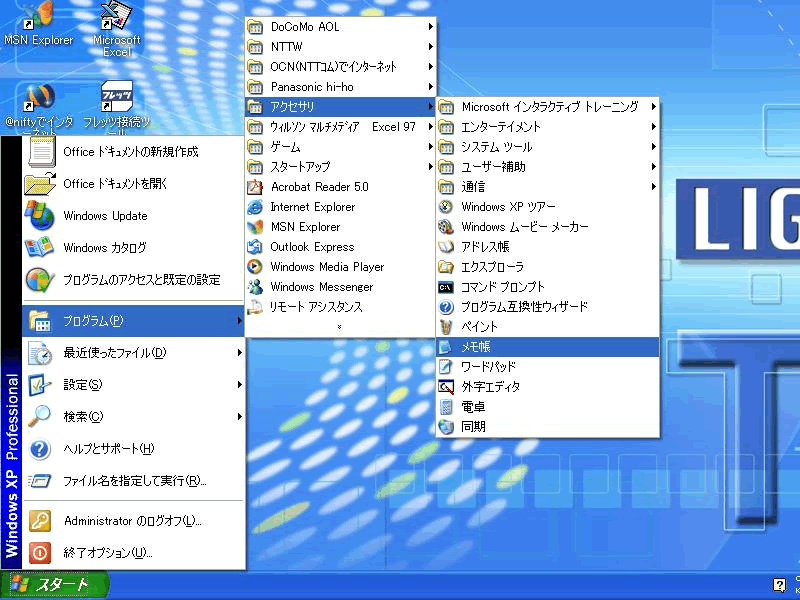Viewport: 800px width, 600px height.
Task: Open the Microsoft Excel desktop shortcut icon
Action: point(116,15)
